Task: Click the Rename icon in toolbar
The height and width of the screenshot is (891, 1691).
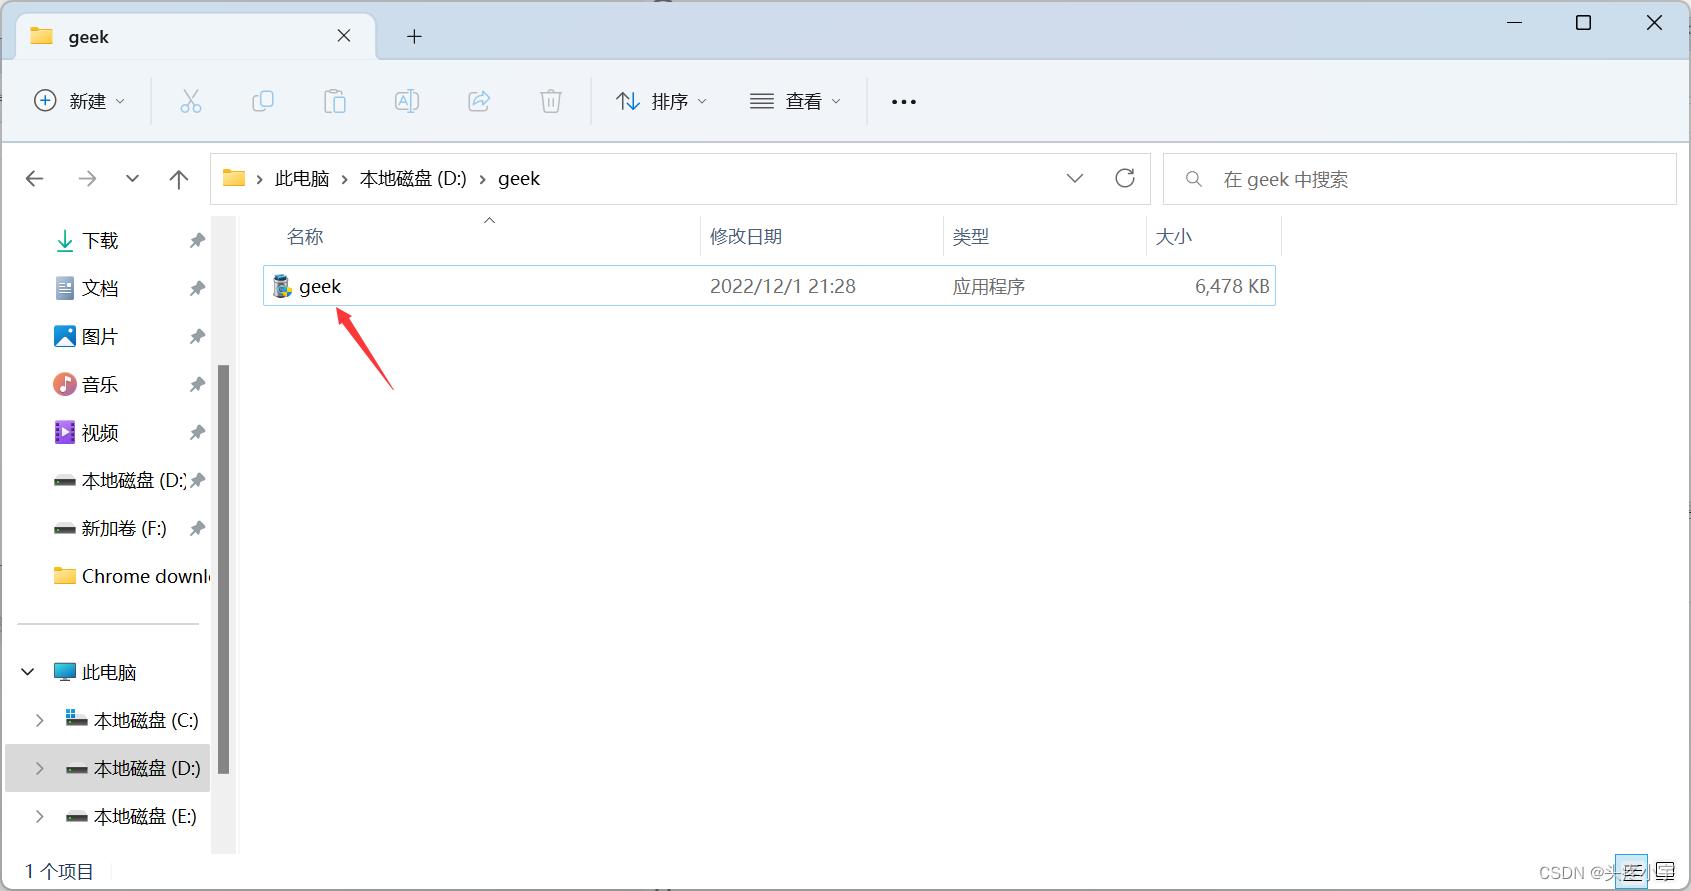Action: pos(407,101)
